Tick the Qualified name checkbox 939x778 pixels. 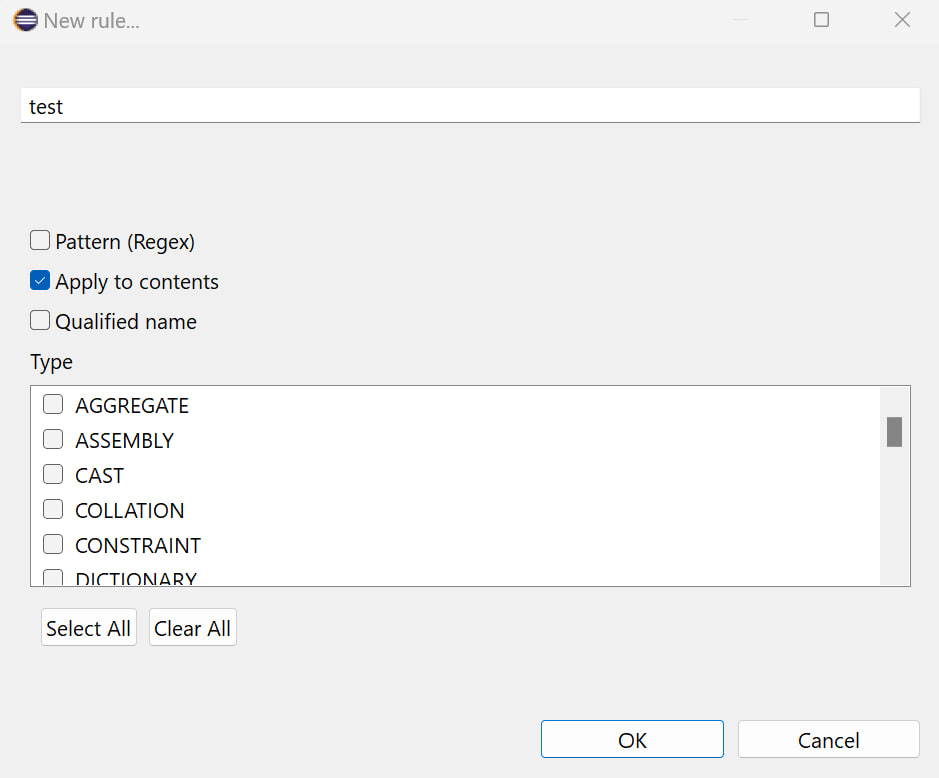point(40,320)
